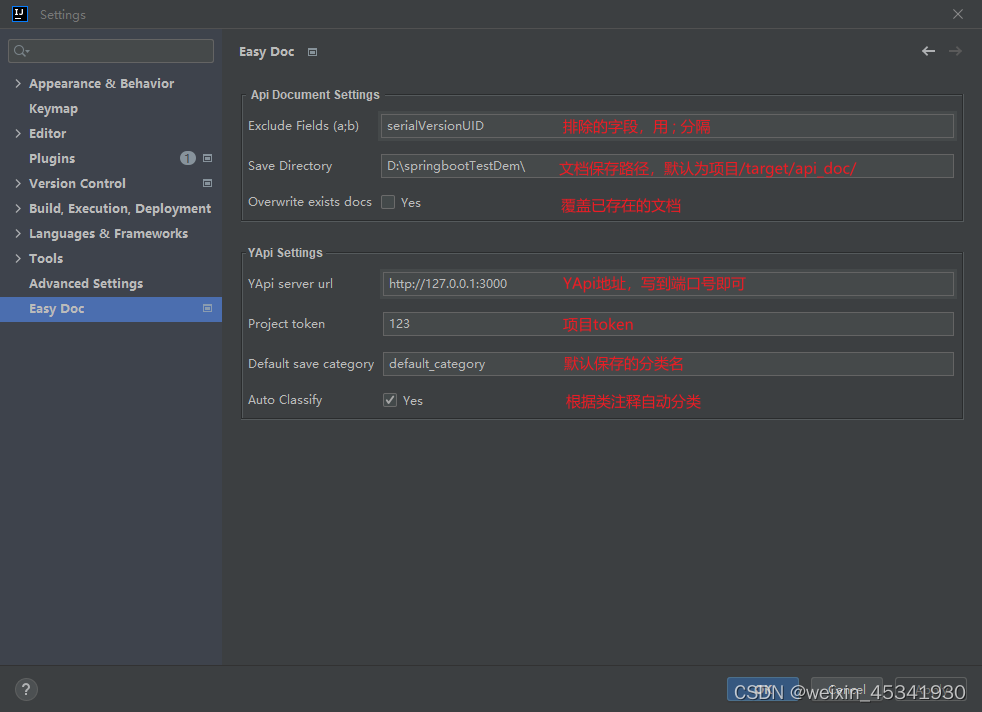Click the Overwrite exists docs label
Screen dimensions: 982x712
coord(309,202)
